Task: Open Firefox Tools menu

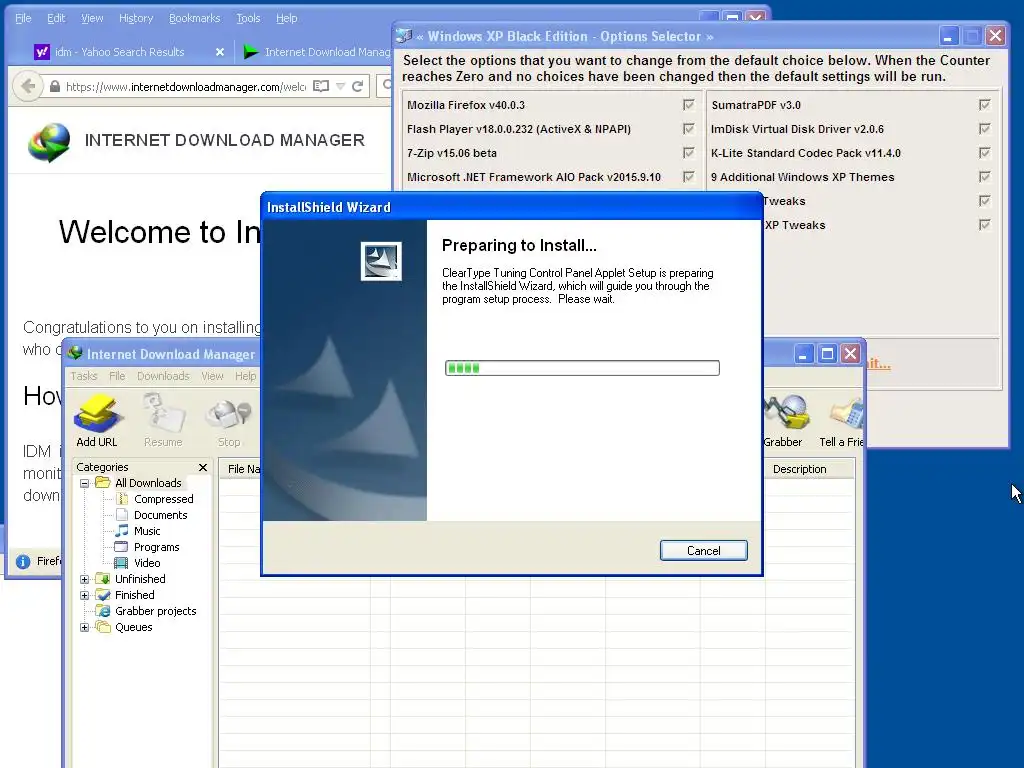Action: tap(248, 18)
